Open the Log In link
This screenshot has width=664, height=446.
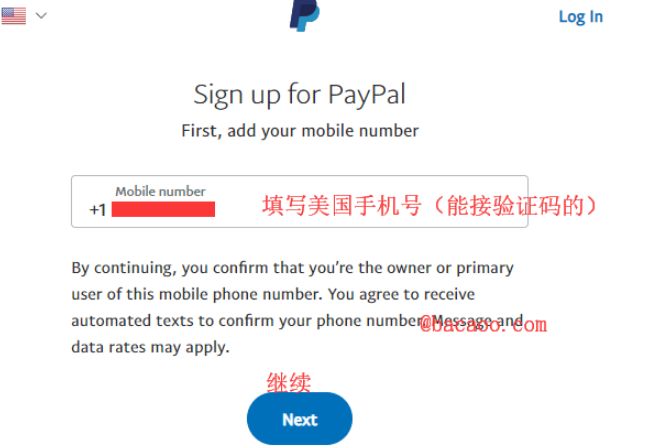point(581,17)
